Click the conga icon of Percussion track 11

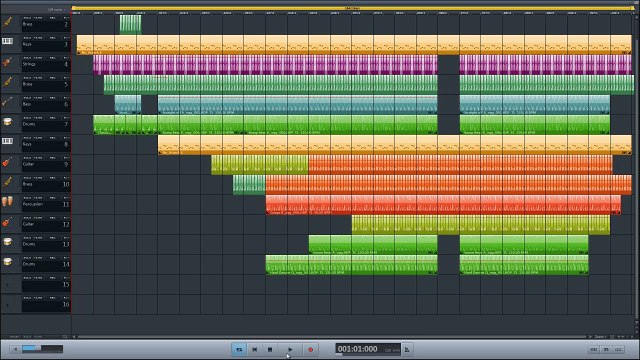coord(7,202)
